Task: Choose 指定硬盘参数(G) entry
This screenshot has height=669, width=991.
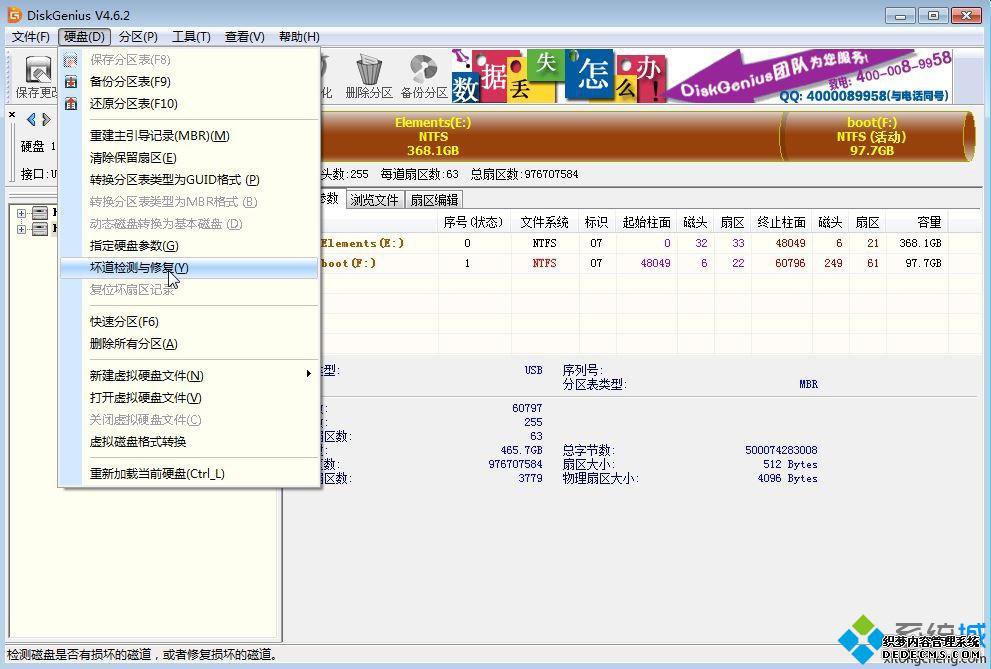Action: click(x=189, y=246)
